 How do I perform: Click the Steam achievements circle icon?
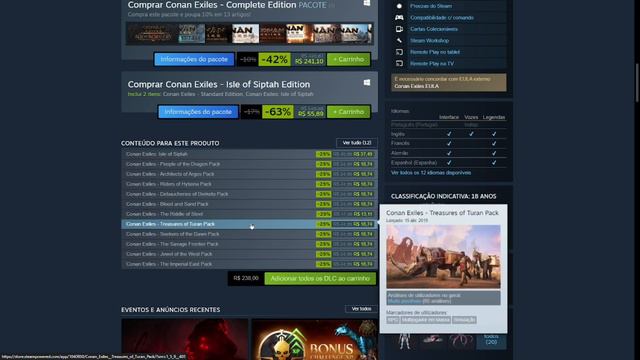tap(399, 6)
